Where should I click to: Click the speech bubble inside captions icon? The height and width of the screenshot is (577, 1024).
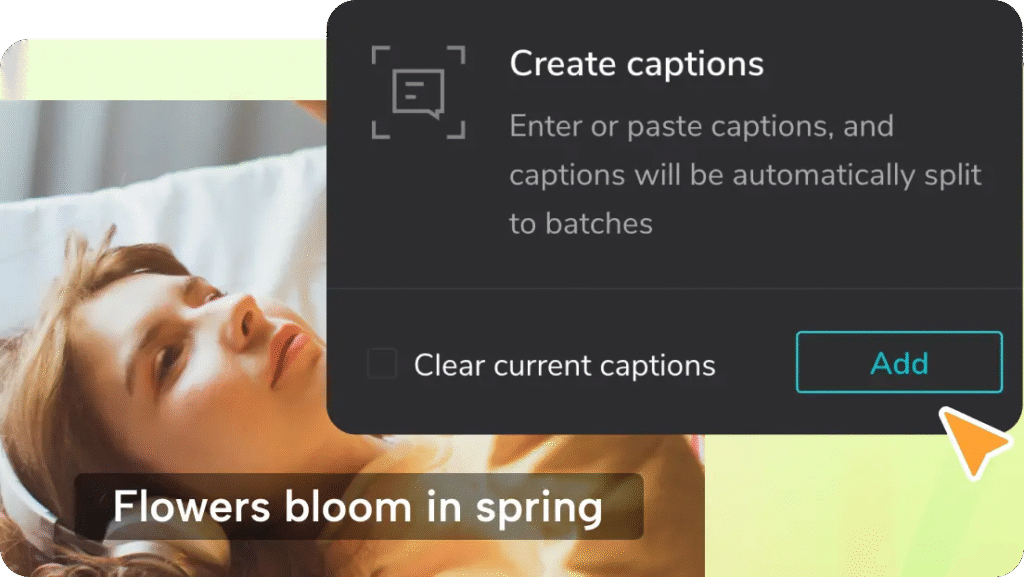click(x=419, y=95)
